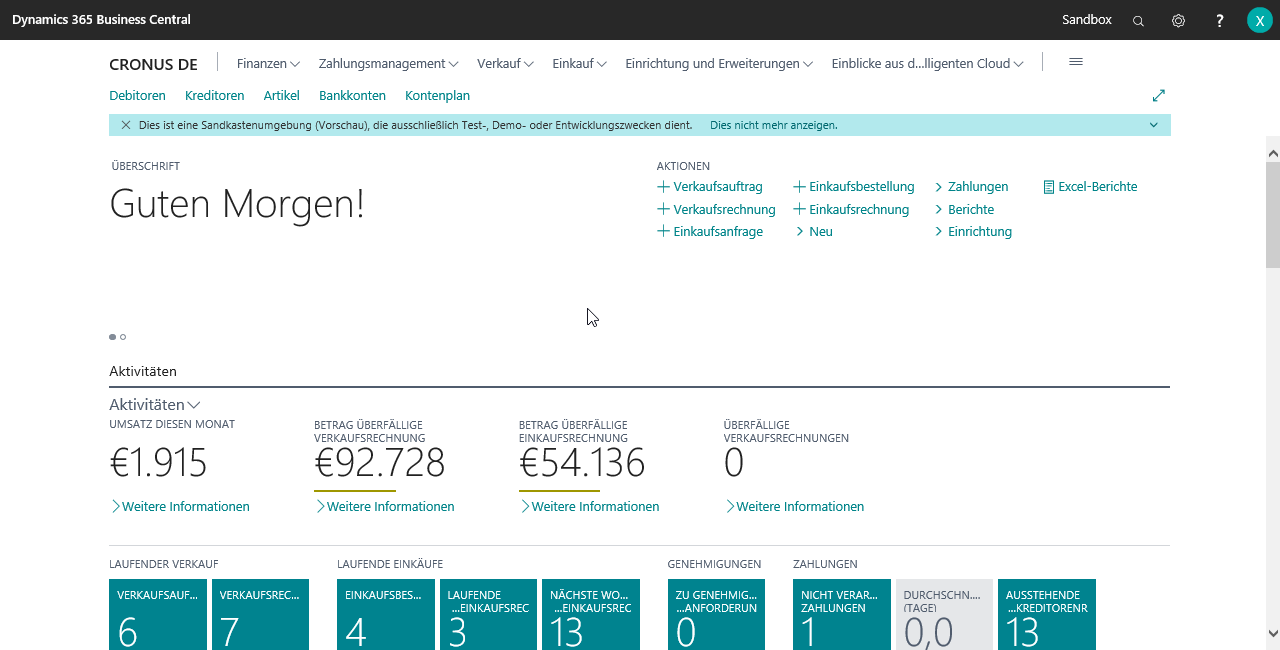Open Laufende Einkaufsrec tile showing 3
The width and height of the screenshot is (1280, 650).
pyautogui.click(x=488, y=614)
